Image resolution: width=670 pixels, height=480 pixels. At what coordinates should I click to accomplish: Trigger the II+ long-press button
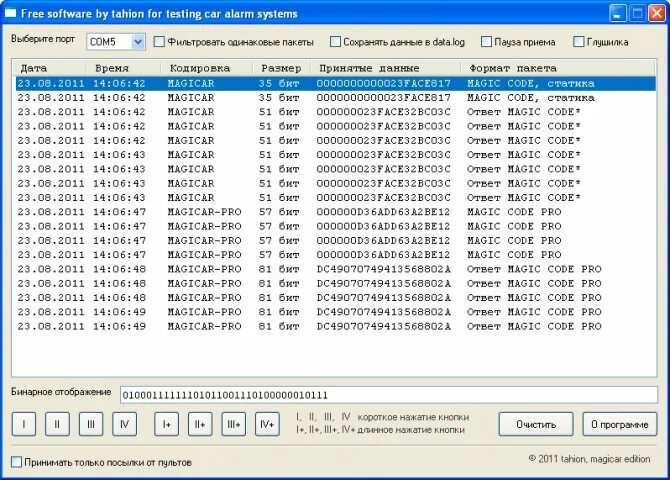click(x=200, y=424)
